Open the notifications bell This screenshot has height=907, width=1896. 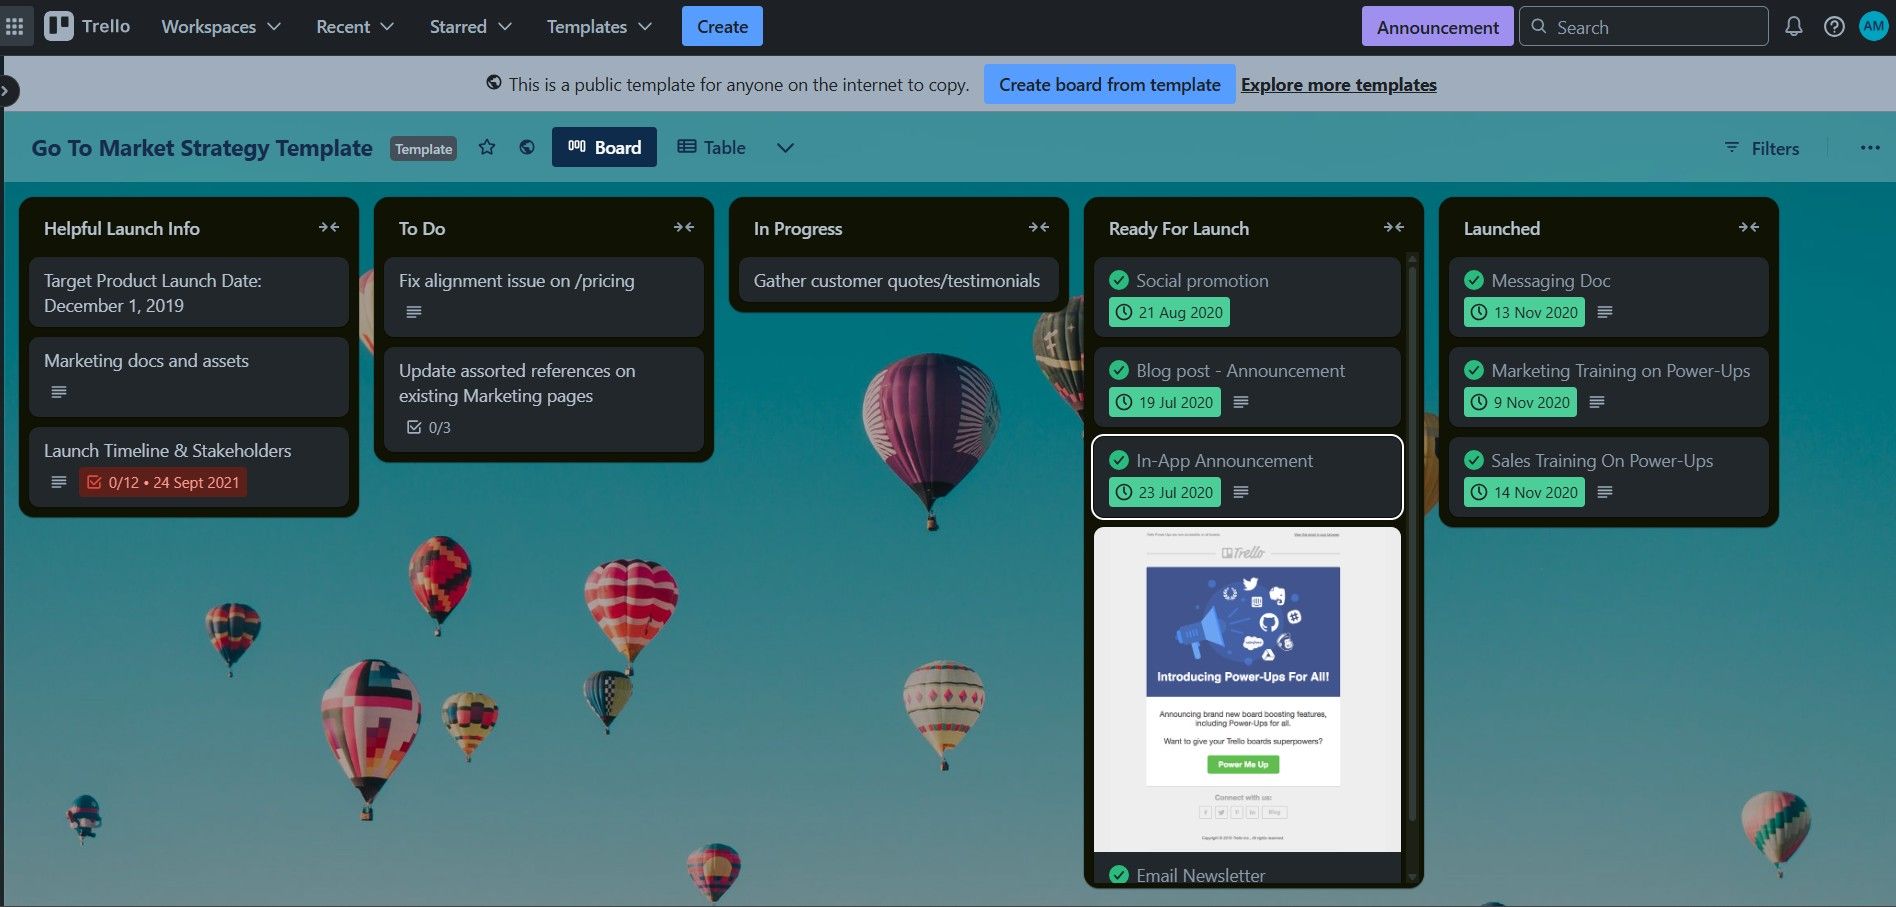click(1794, 27)
